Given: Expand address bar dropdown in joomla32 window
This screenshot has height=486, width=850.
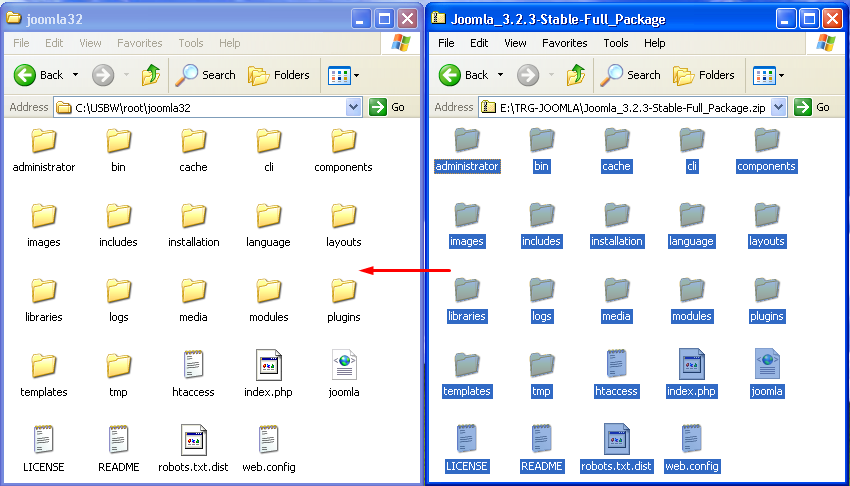Looking at the screenshot, I should pyautogui.click(x=353, y=107).
